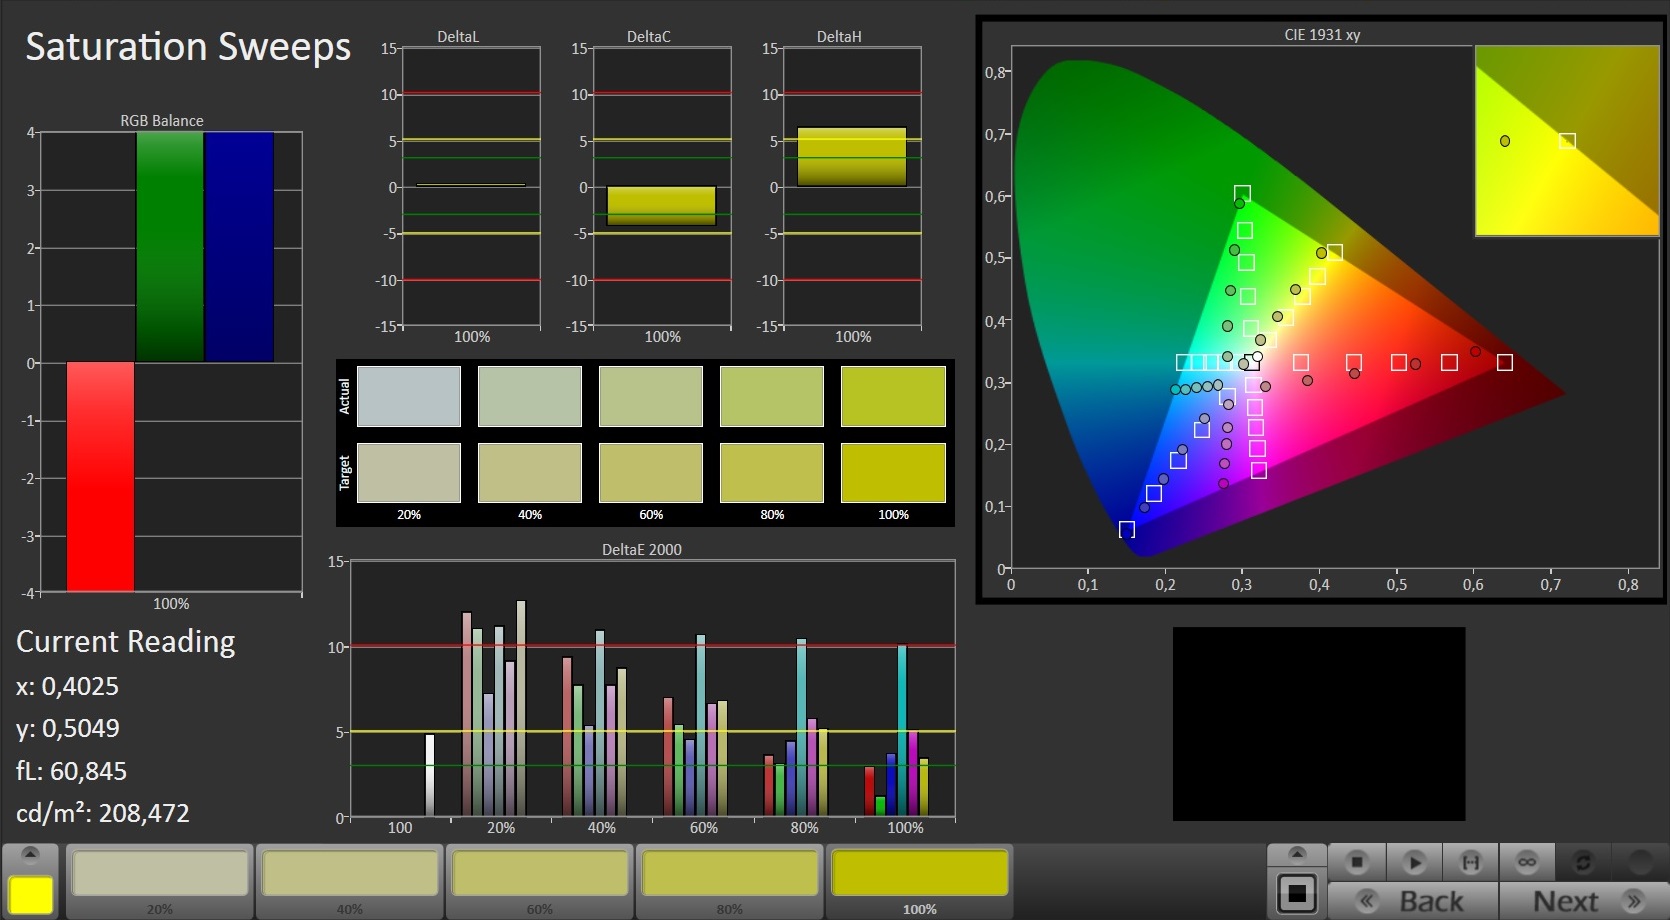1670x920 pixels.
Task: Select the 100% saturation swatch in bottom strip
Action: (920, 874)
